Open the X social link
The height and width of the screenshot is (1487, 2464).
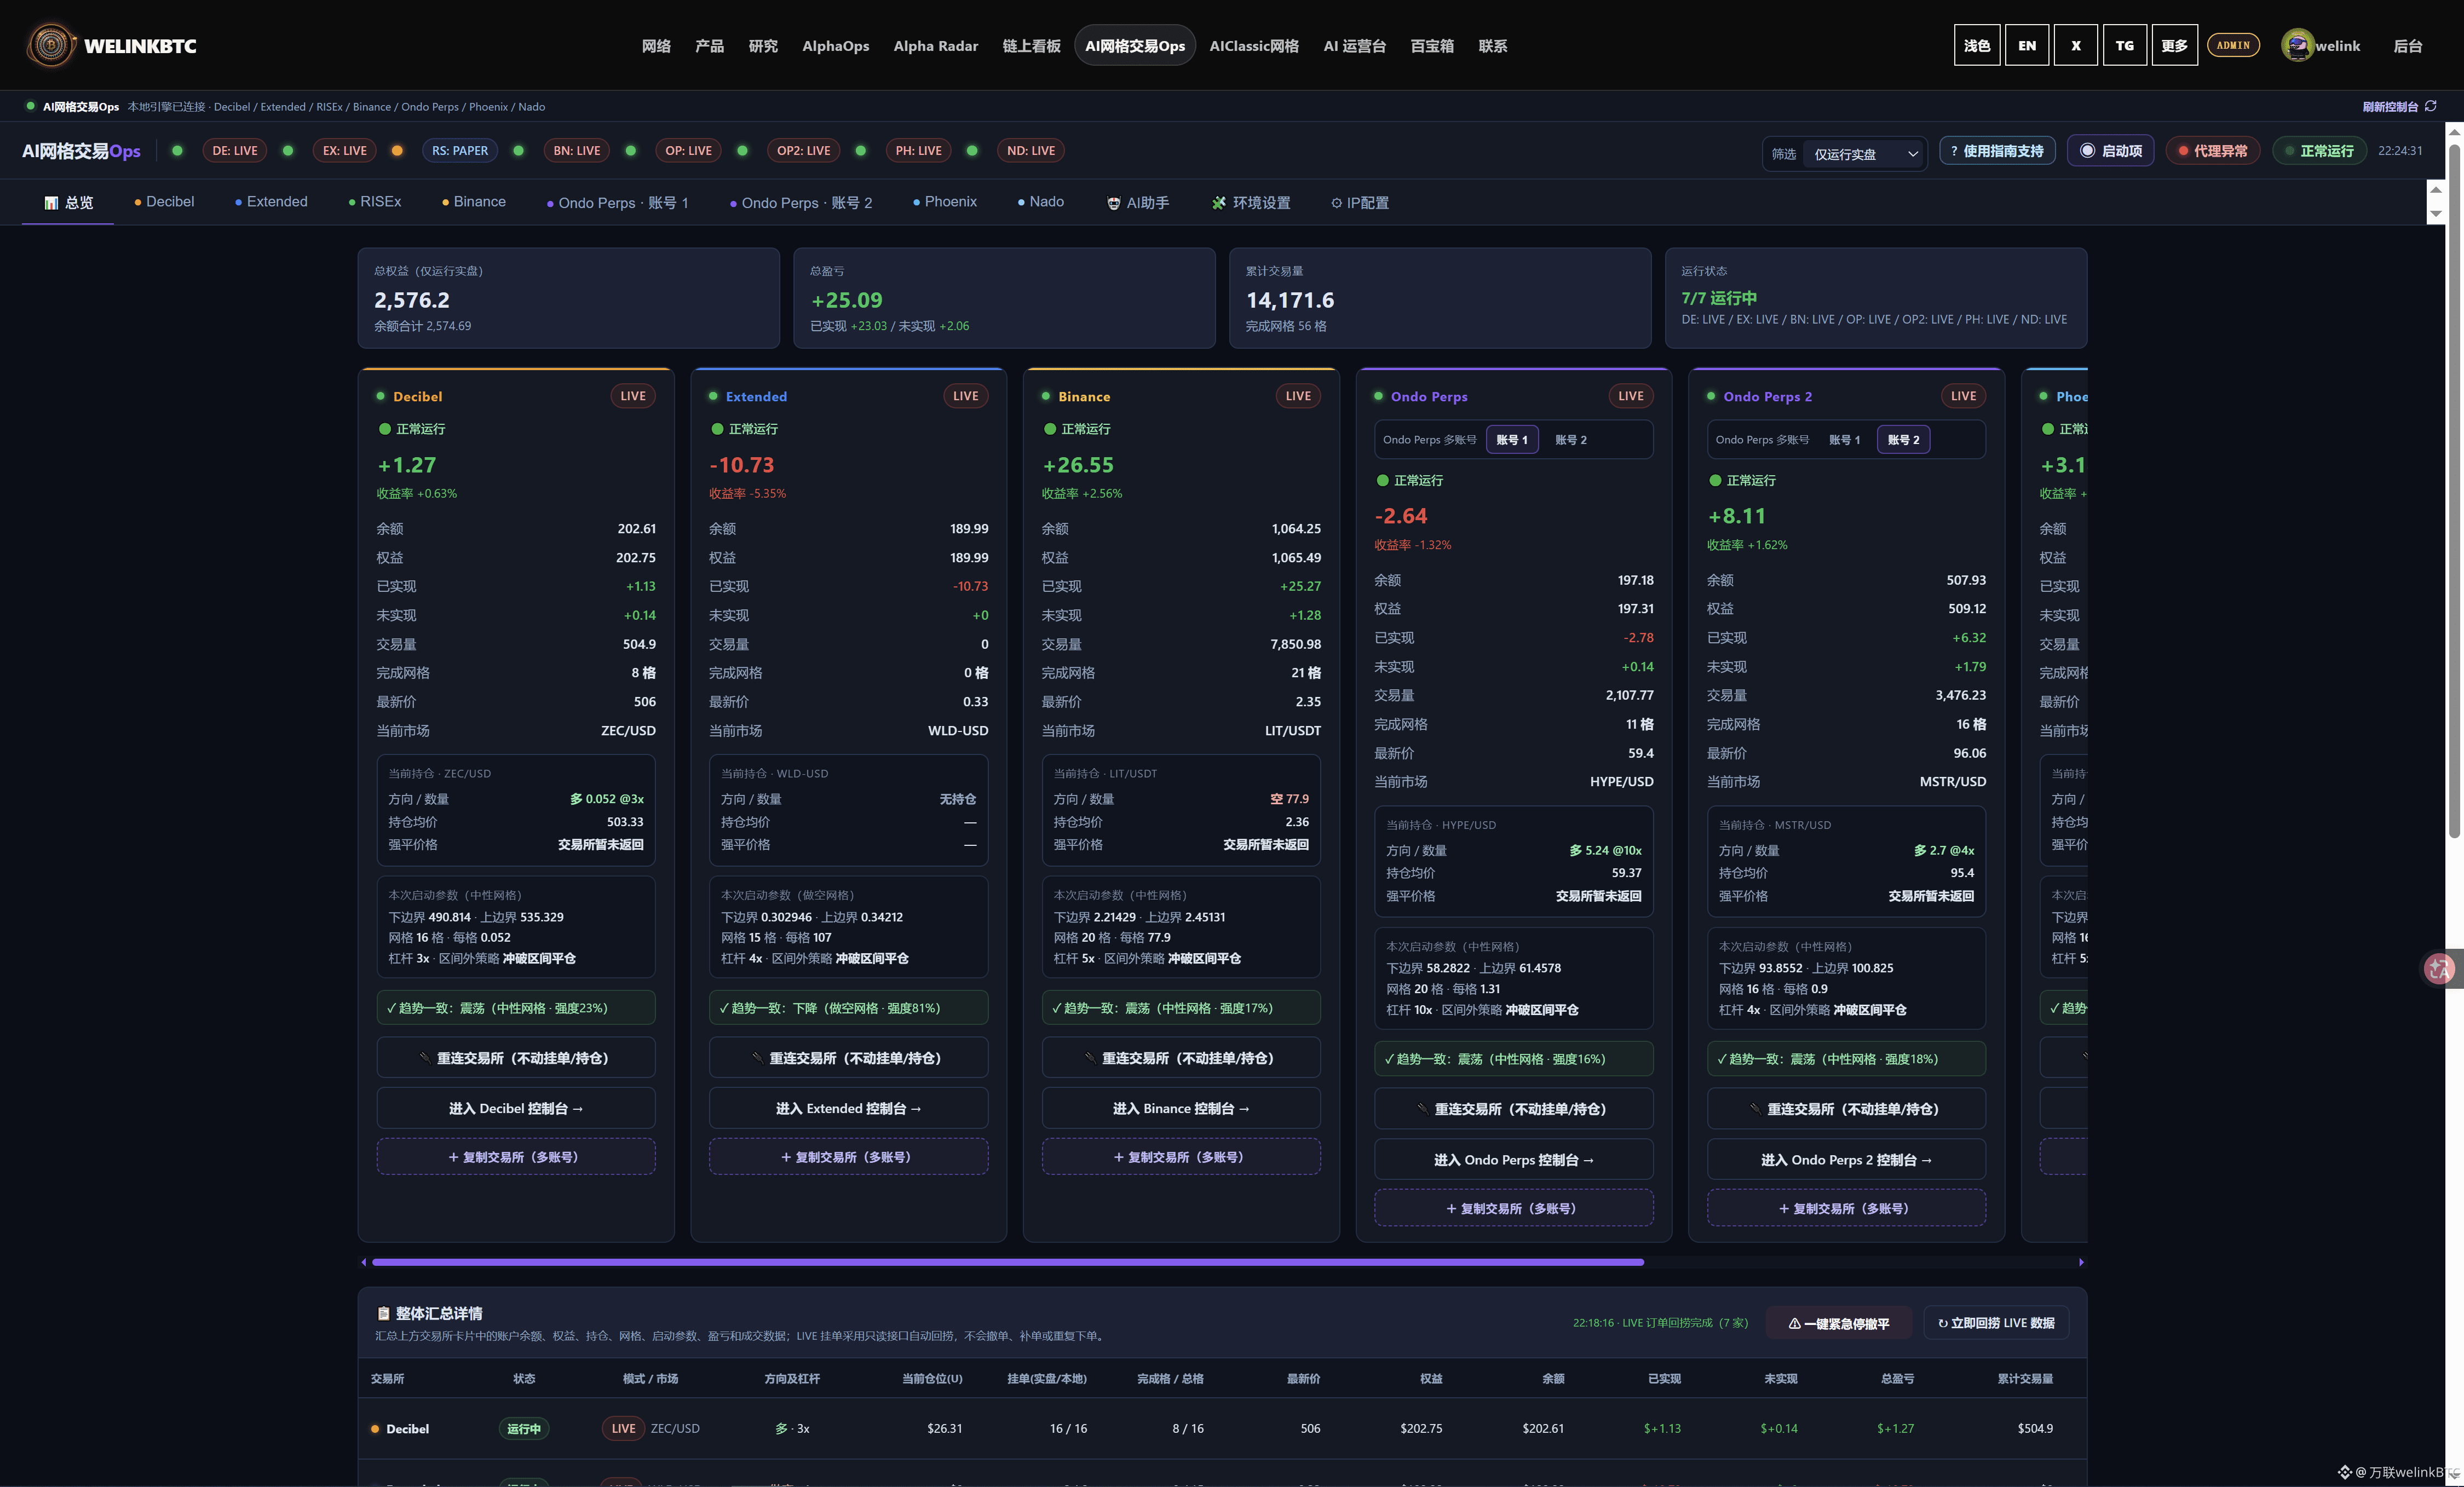2076,45
